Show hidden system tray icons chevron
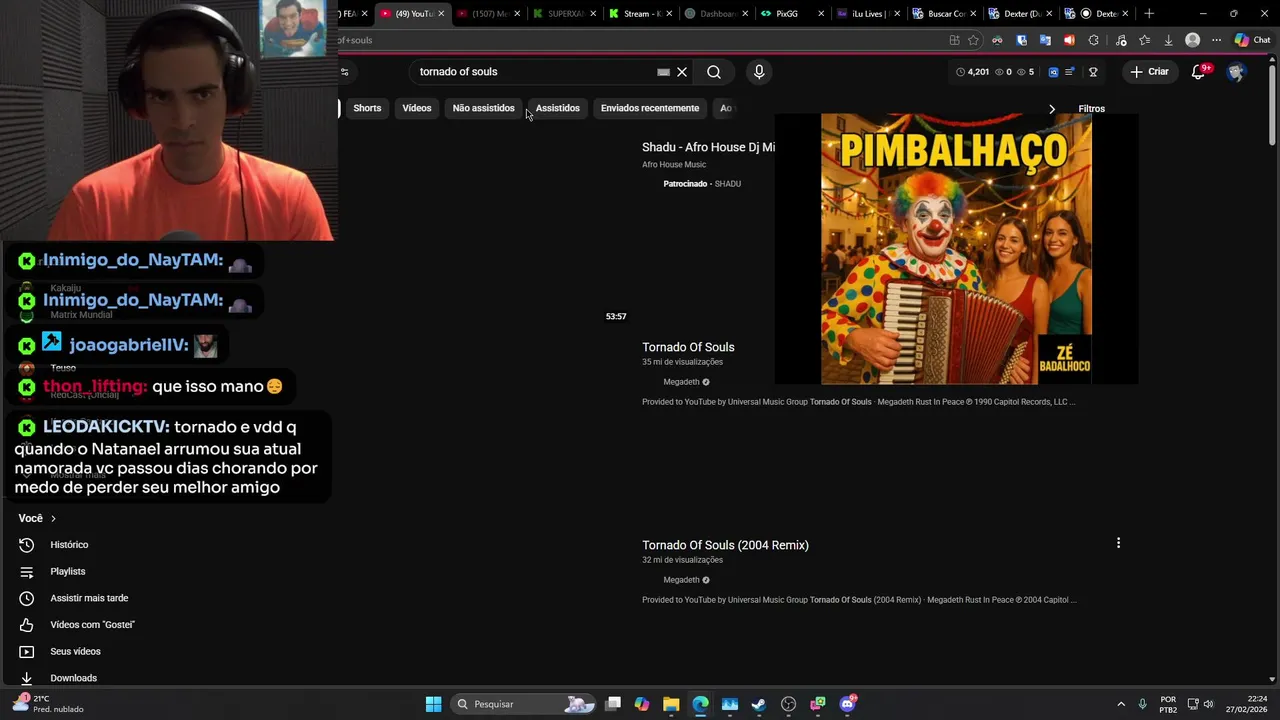The width and height of the screenshot is (1280, 720). [x=1121, y=704]
